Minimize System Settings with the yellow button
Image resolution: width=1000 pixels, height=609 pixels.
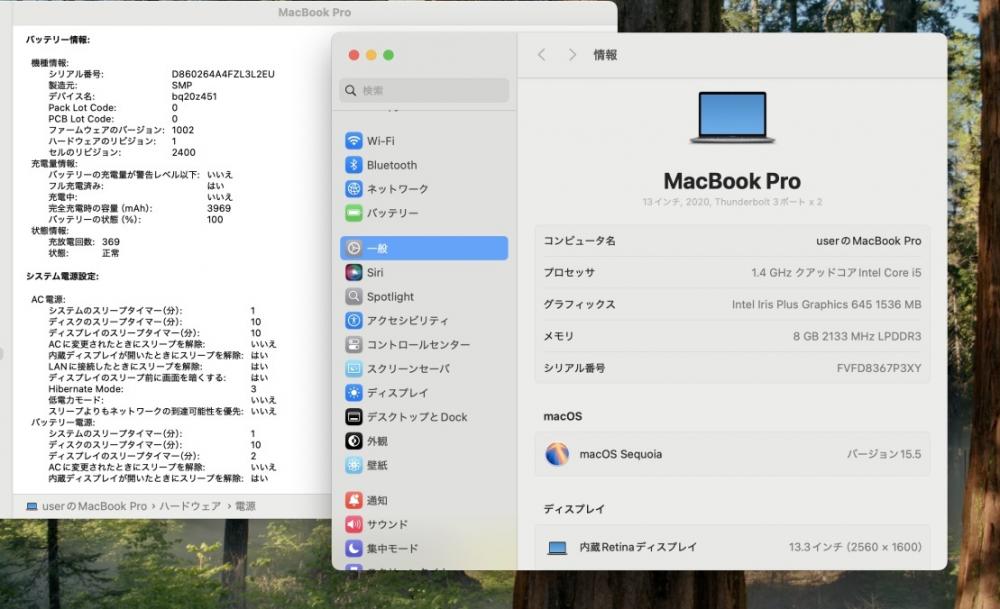[371, 55]
